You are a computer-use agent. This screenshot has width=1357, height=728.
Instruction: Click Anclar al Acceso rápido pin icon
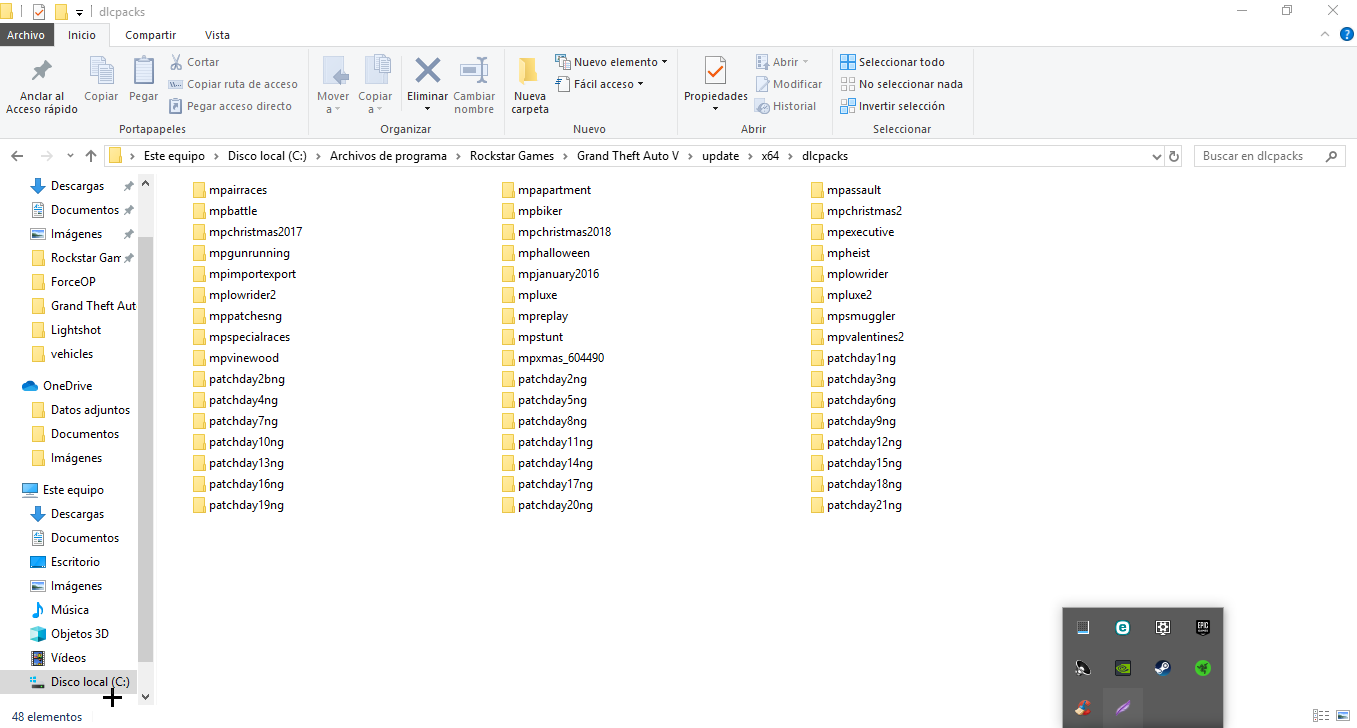click(x=42, y=71)
